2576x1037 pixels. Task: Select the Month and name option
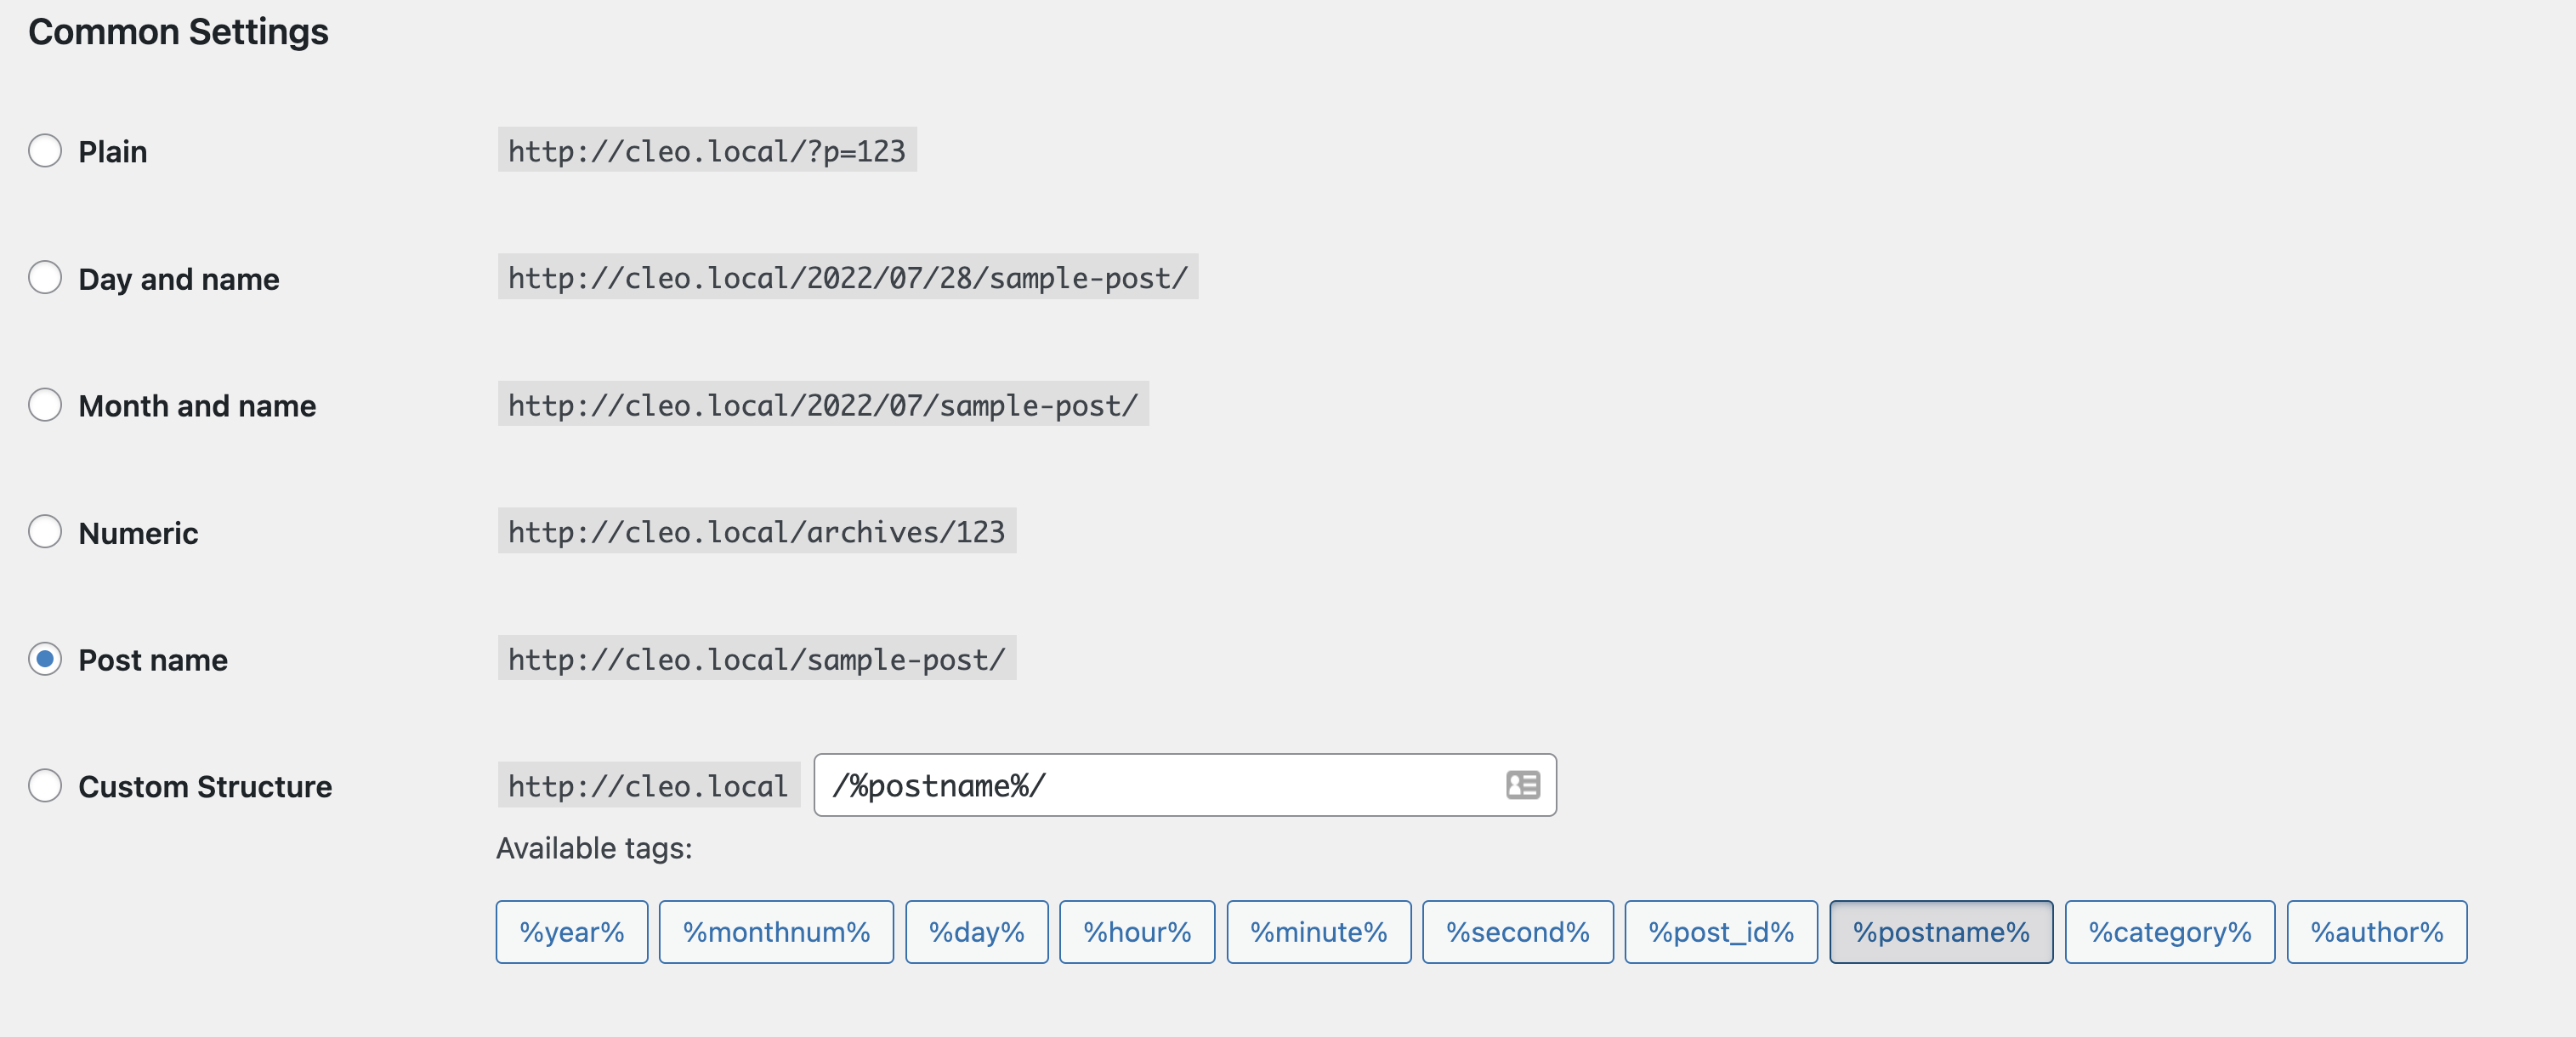click(x=45, y=406)
